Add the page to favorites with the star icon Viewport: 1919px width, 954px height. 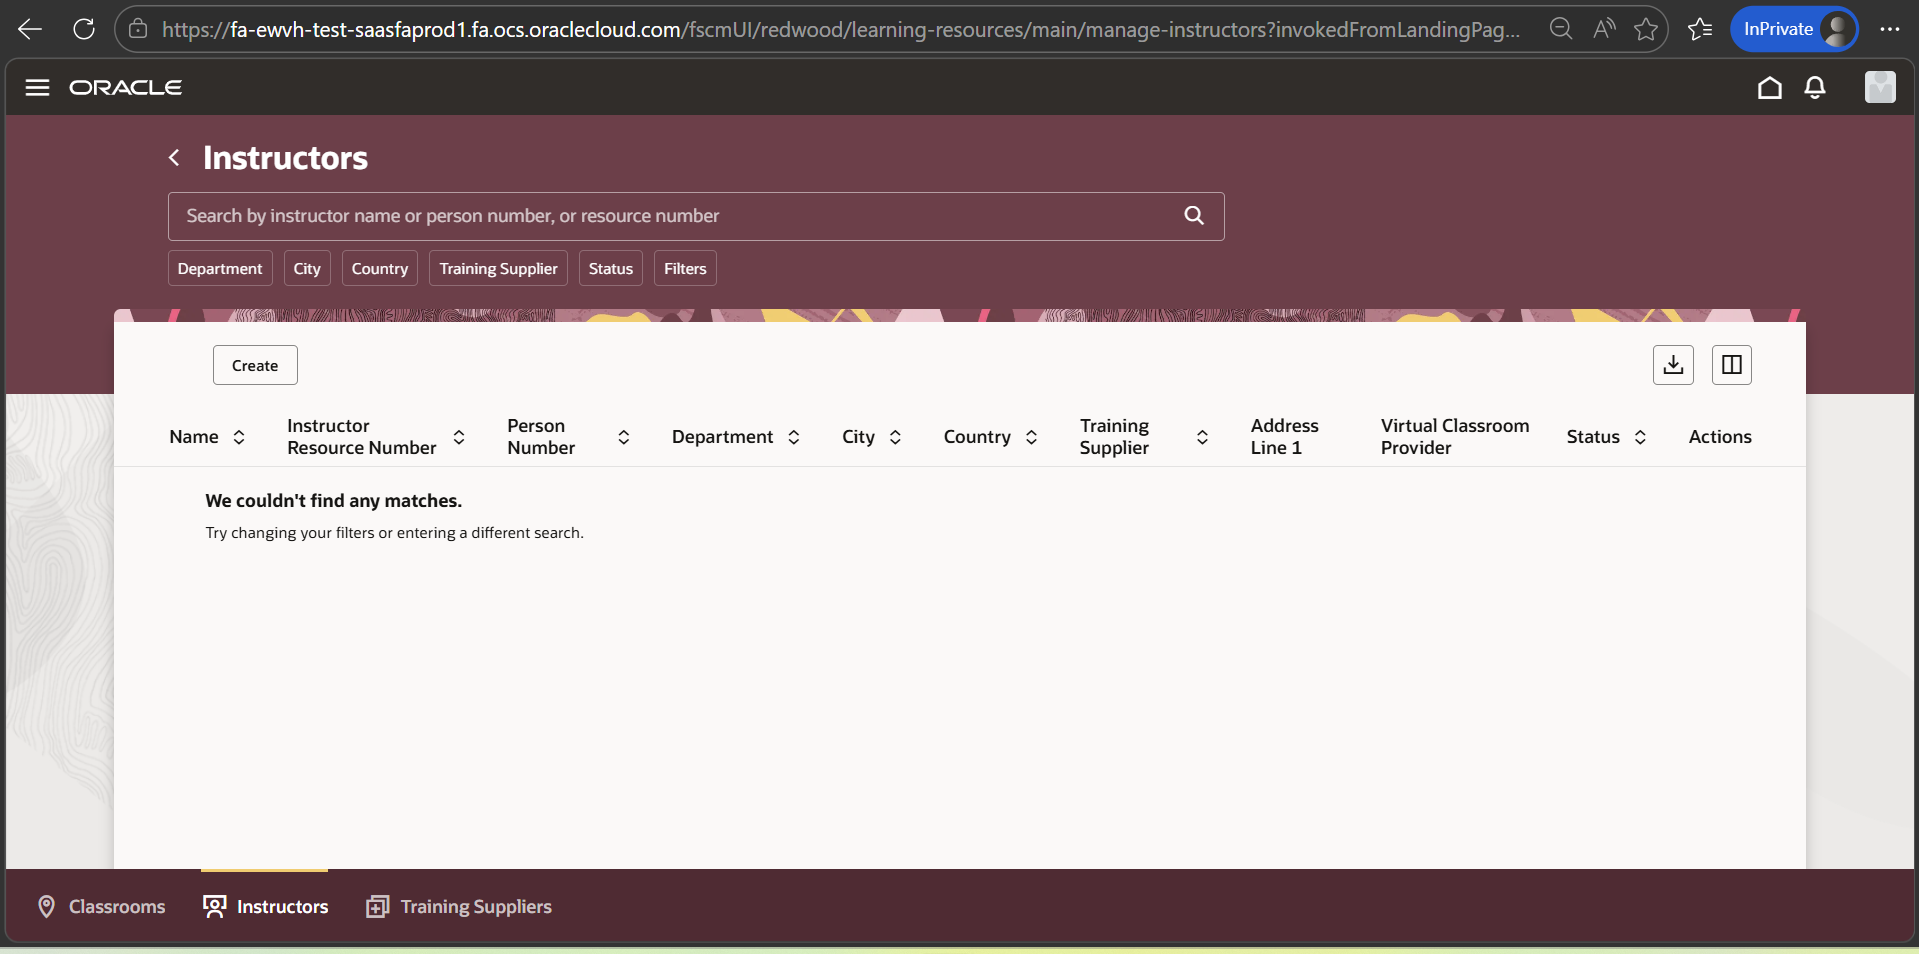point(1645,29)
